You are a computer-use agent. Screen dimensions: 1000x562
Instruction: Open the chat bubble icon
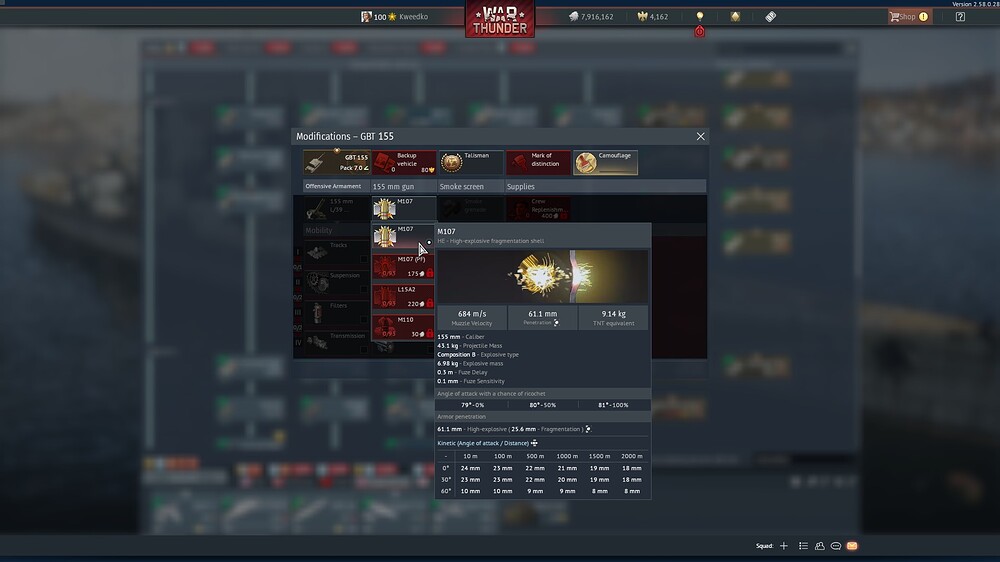click(x=835, y=546)
